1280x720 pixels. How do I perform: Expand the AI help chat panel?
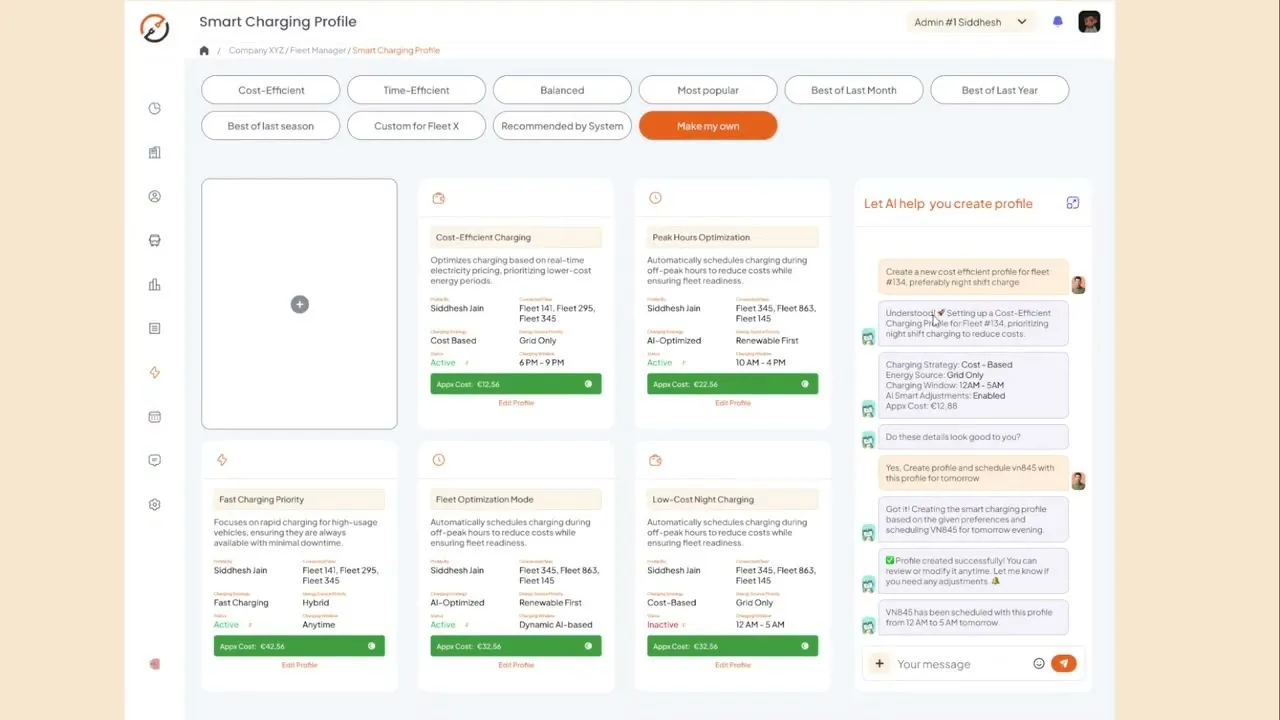coord(1072,203)
